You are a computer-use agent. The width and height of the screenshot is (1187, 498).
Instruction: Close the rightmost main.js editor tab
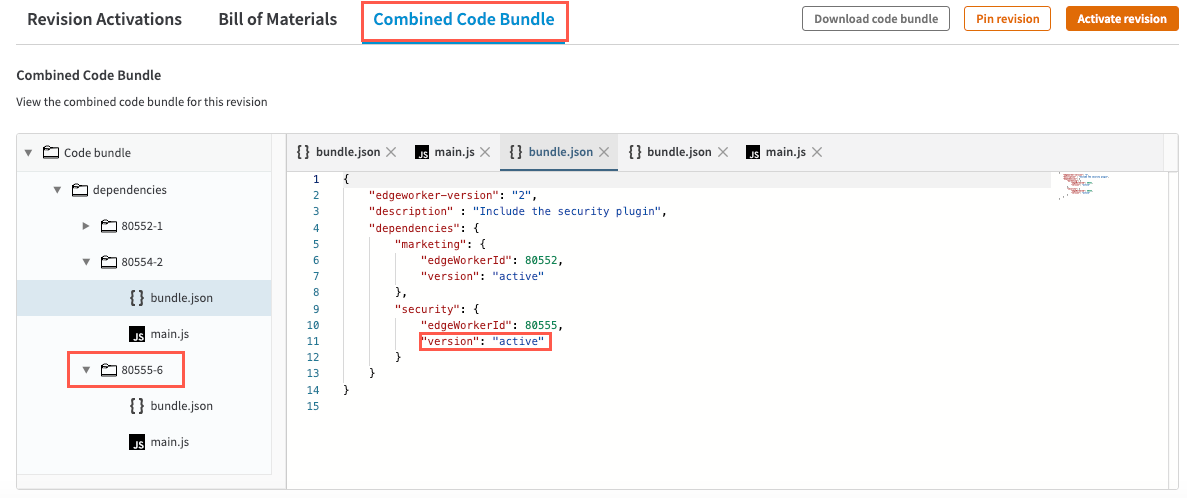pyautogui.click(x=817, y=152)
